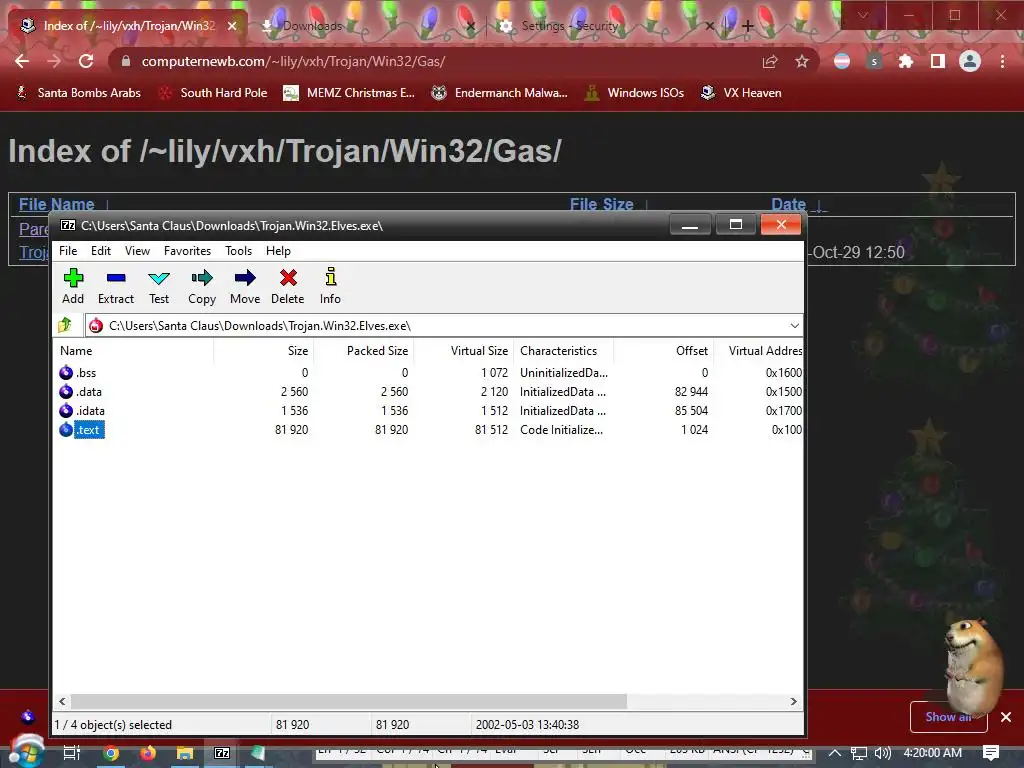Open the Endermanch Malware bookmark
The height and width of the screenshot is (768, 1024).
click(x=500, y=93)
